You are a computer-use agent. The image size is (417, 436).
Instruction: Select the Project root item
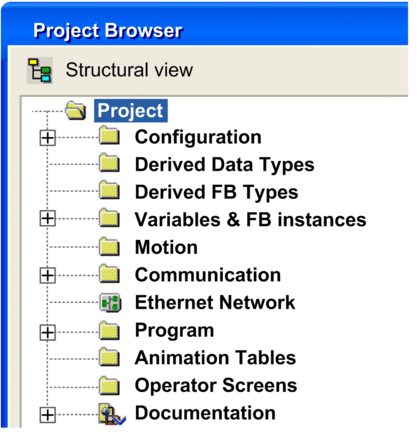pyautogui.click(x=131, y=111)
